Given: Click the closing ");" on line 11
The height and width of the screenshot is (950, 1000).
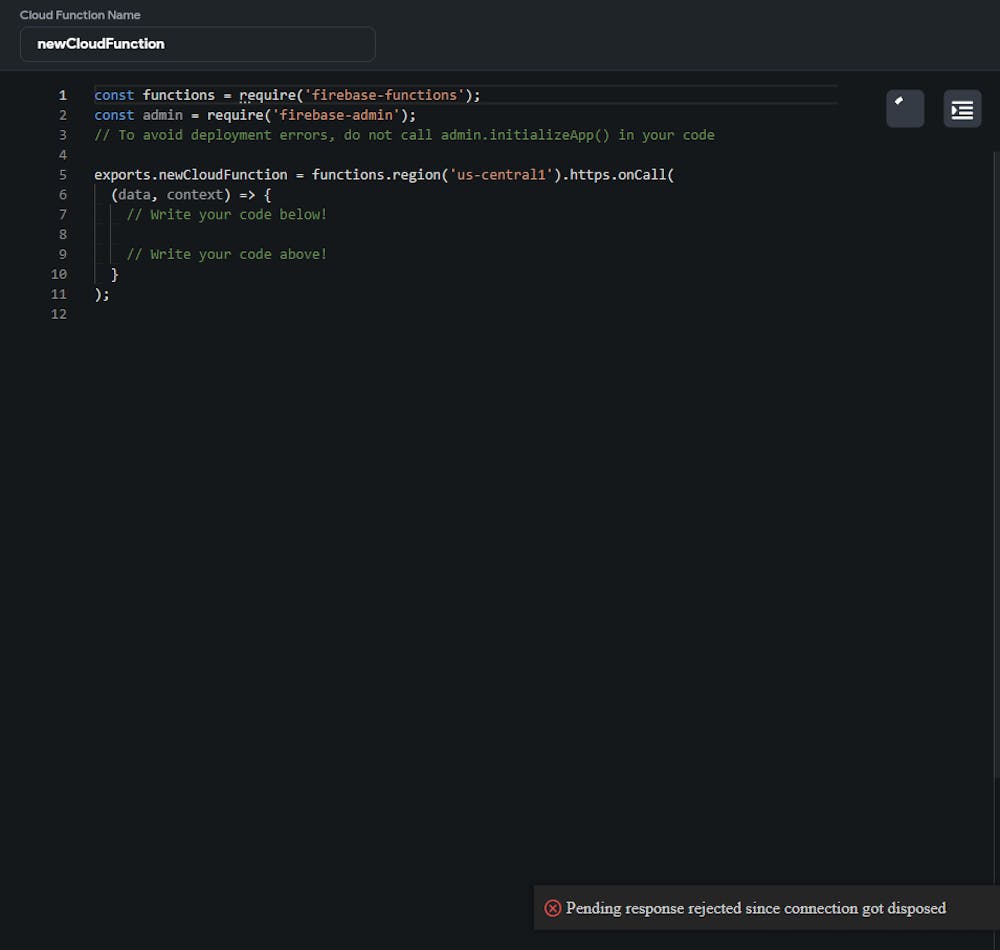Looking at the screenshot, I should click(101, 294).
